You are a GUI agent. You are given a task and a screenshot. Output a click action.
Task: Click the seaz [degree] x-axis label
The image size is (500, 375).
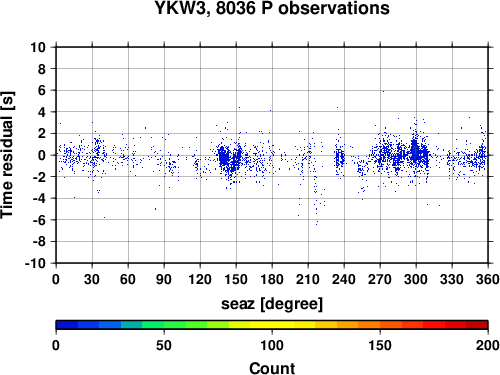pyautogui.click(x=272, y=304)
